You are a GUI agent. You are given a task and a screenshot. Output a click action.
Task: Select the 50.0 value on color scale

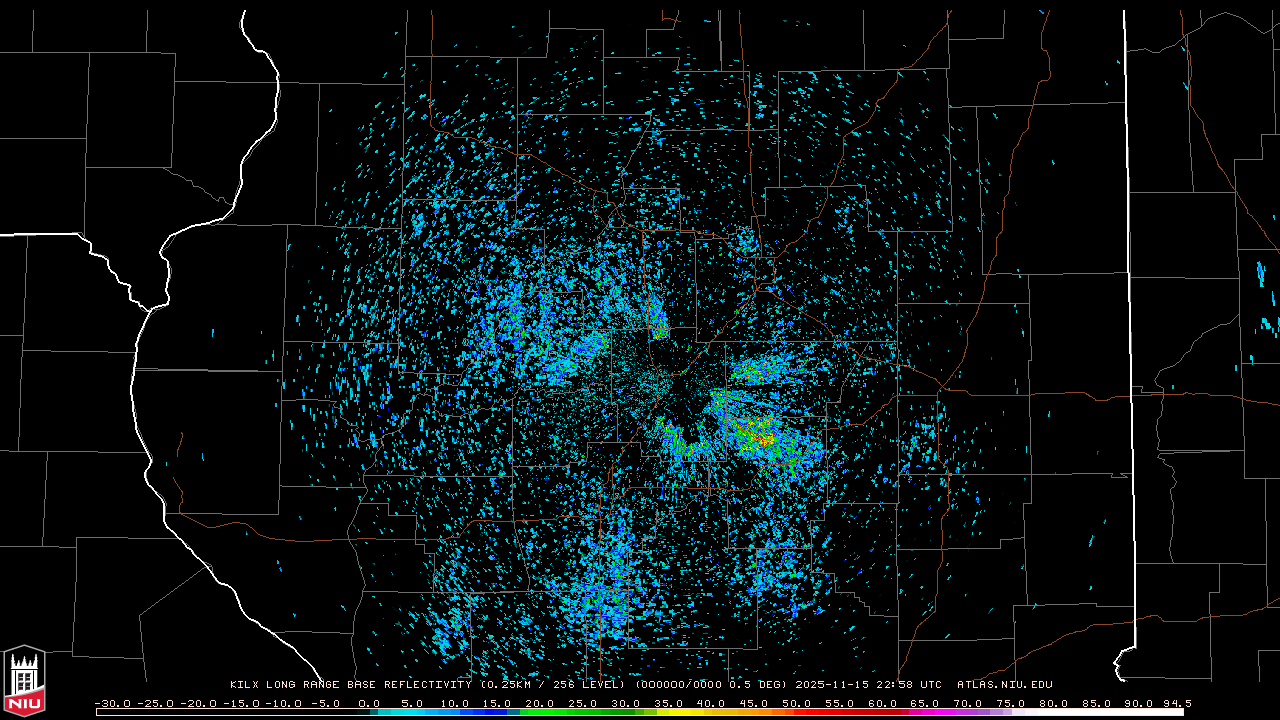(796, 703)
